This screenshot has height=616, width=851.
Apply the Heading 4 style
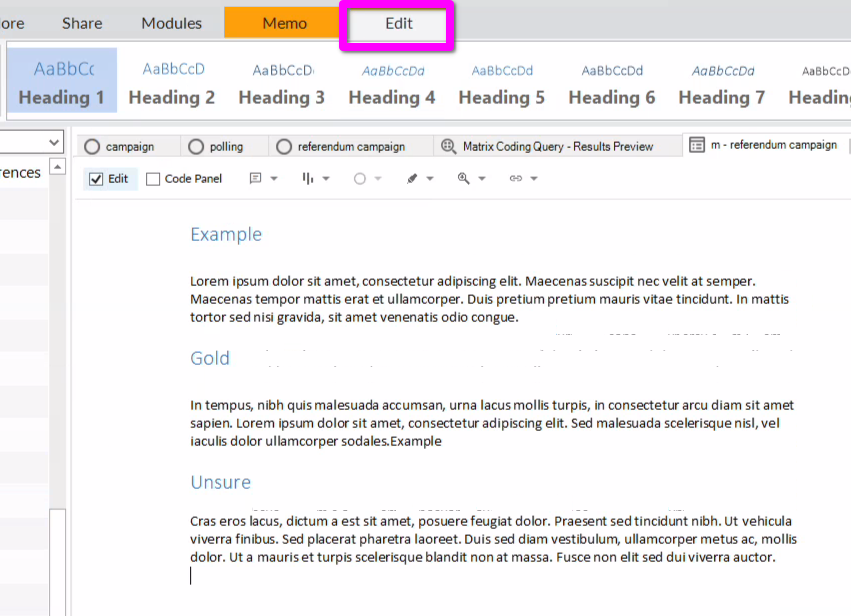click(392, 82)
